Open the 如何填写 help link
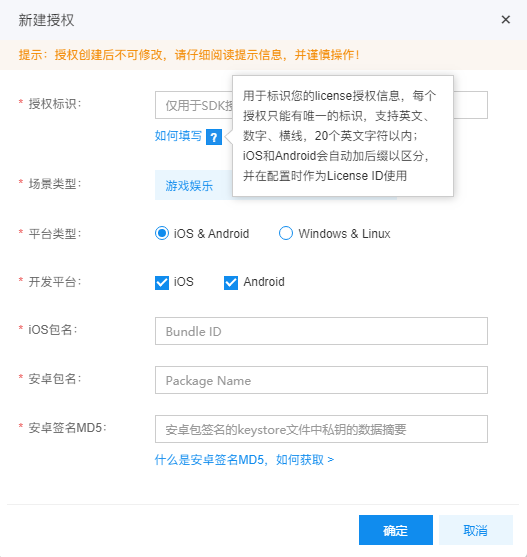This screenshot has height=557, width=527. [178, 136]
